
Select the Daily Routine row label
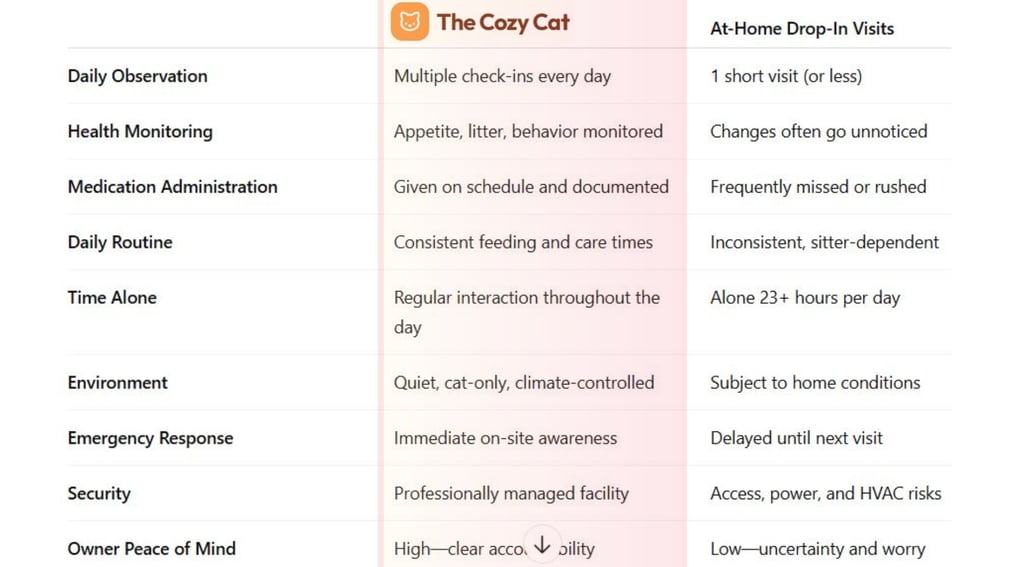[120, 242]
